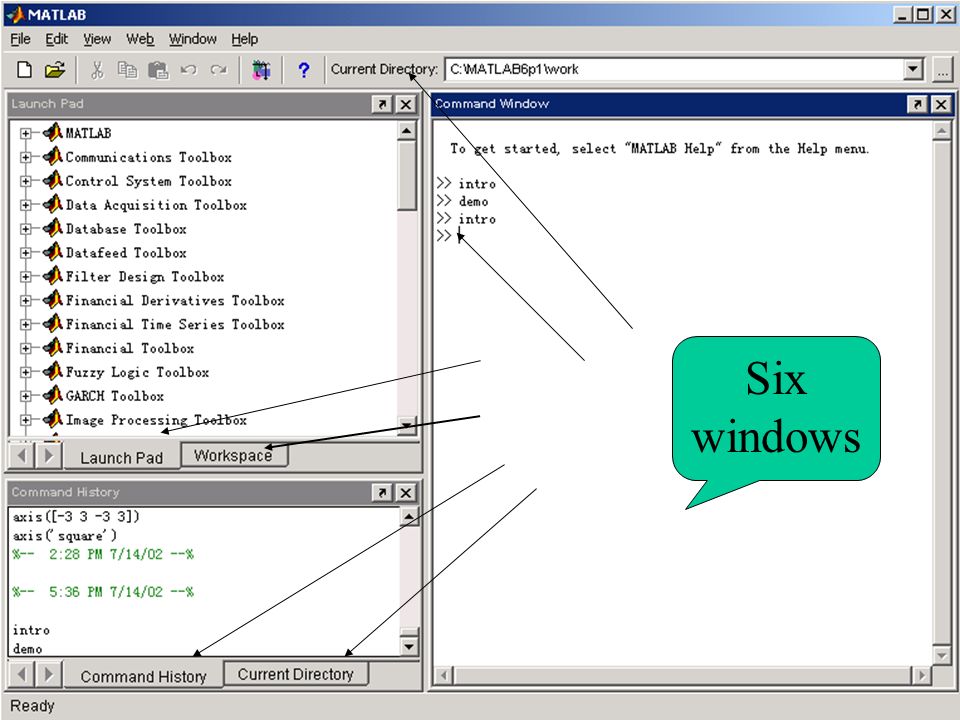
Task: Click the Paste clipboard icon
Action: coord(157,70)
